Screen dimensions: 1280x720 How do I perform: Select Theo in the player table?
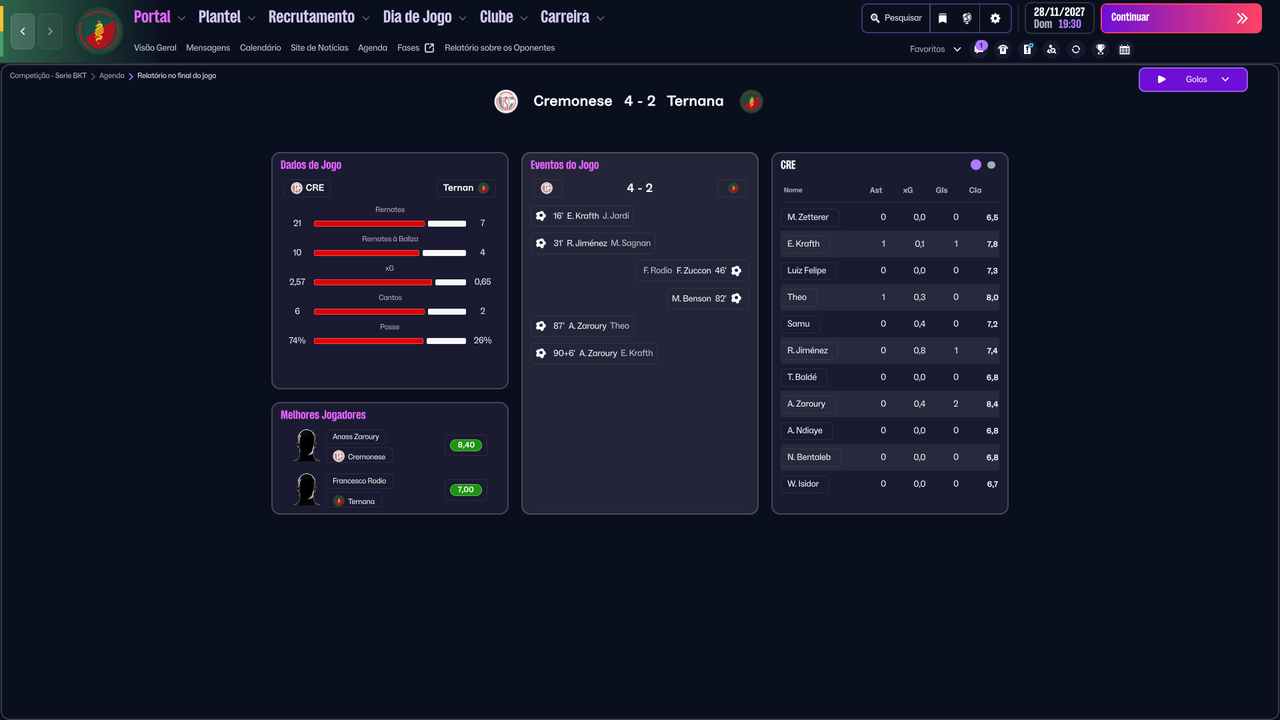click(797, 297)
